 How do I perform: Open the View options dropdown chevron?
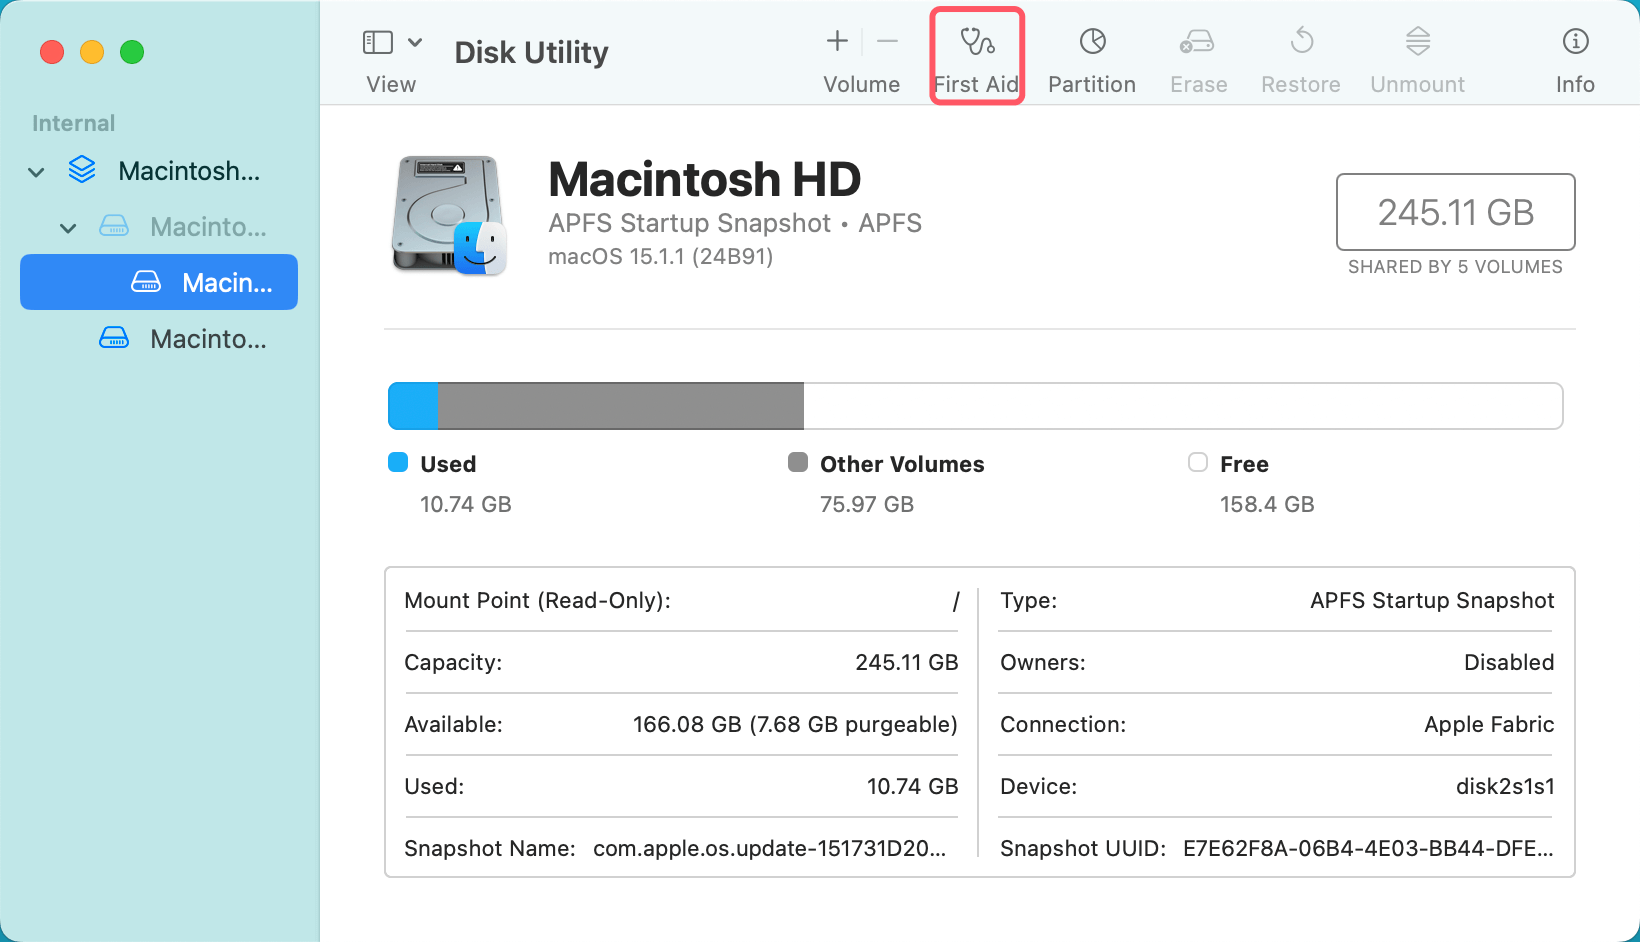click(x=417, y=42)
